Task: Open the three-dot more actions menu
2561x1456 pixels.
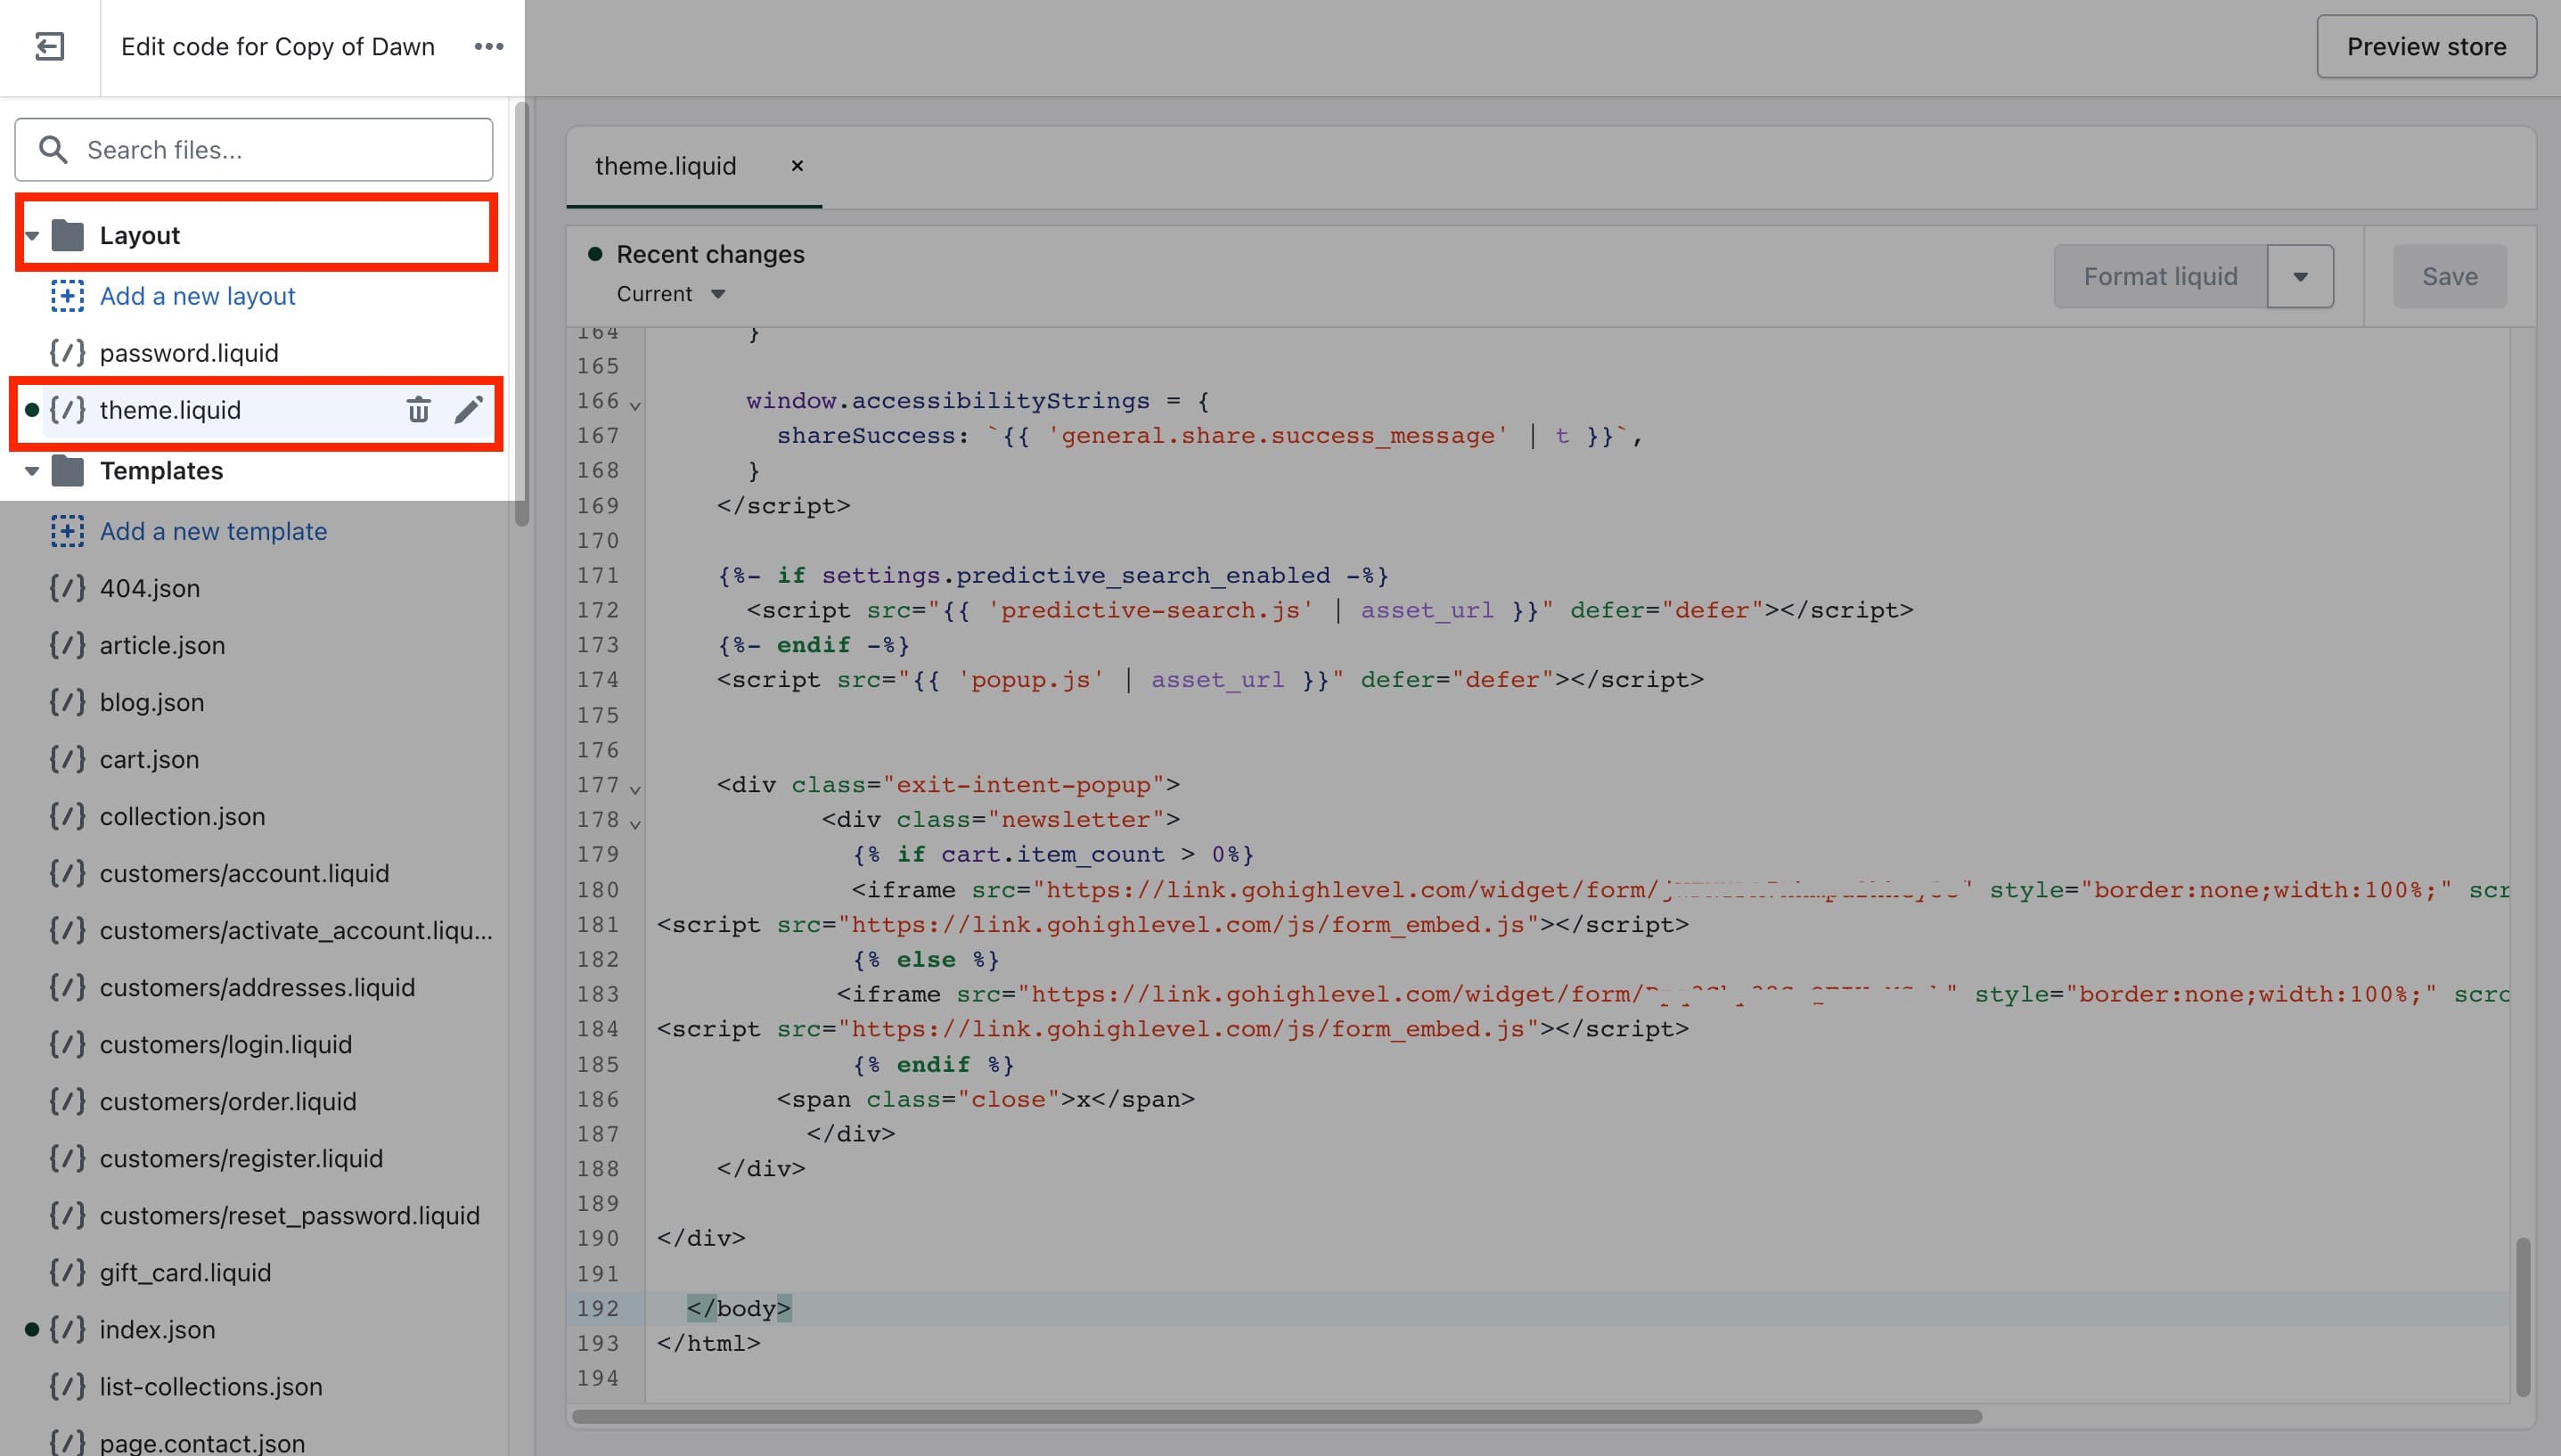Action: (x=489, y=47)
